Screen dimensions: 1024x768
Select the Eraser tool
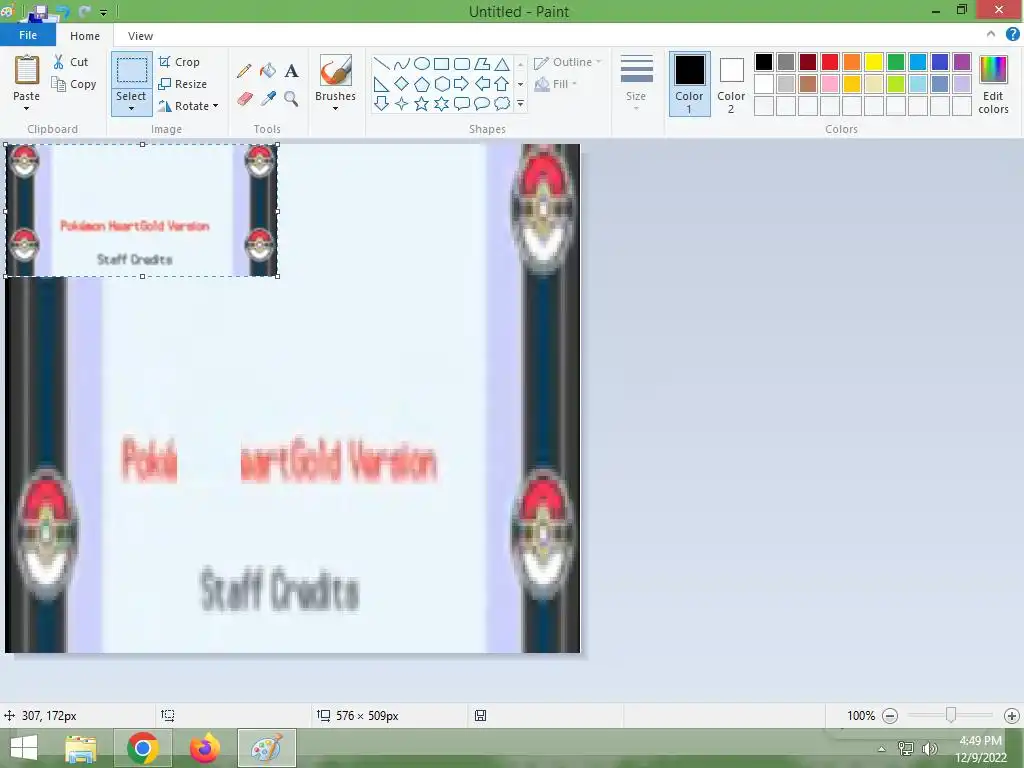click(244, 99)
